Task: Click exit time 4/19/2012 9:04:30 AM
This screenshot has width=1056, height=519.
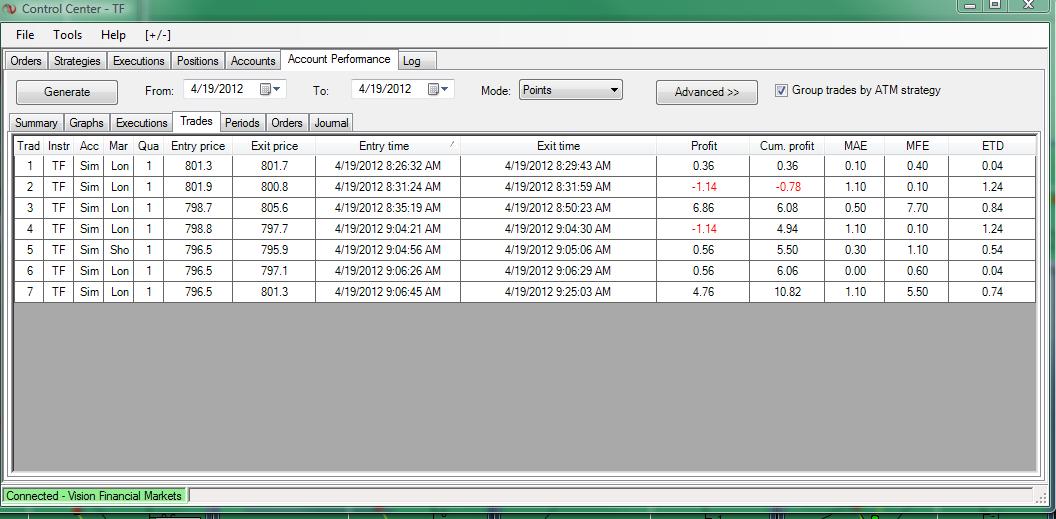Action: 558,229
